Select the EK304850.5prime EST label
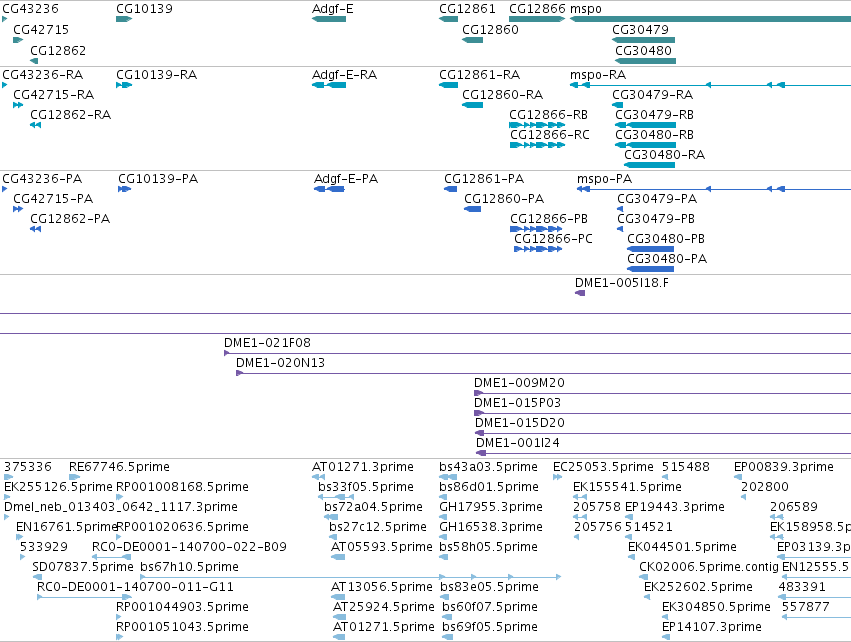 716,606
